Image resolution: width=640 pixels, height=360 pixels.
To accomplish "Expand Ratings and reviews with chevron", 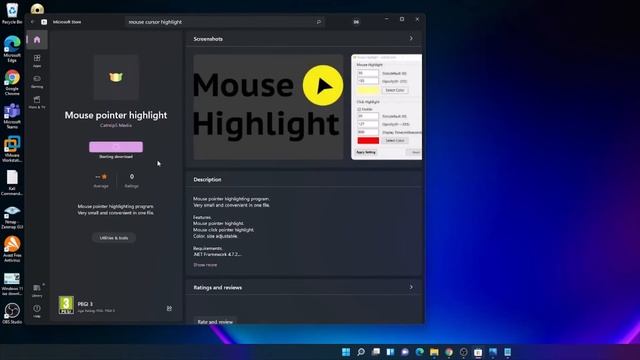I will (x=411, y=287).
